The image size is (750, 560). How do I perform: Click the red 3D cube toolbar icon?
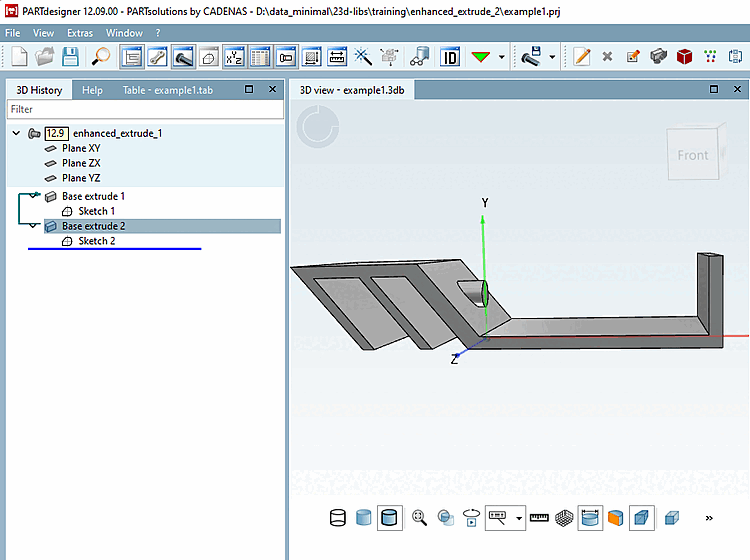[684, 57]
